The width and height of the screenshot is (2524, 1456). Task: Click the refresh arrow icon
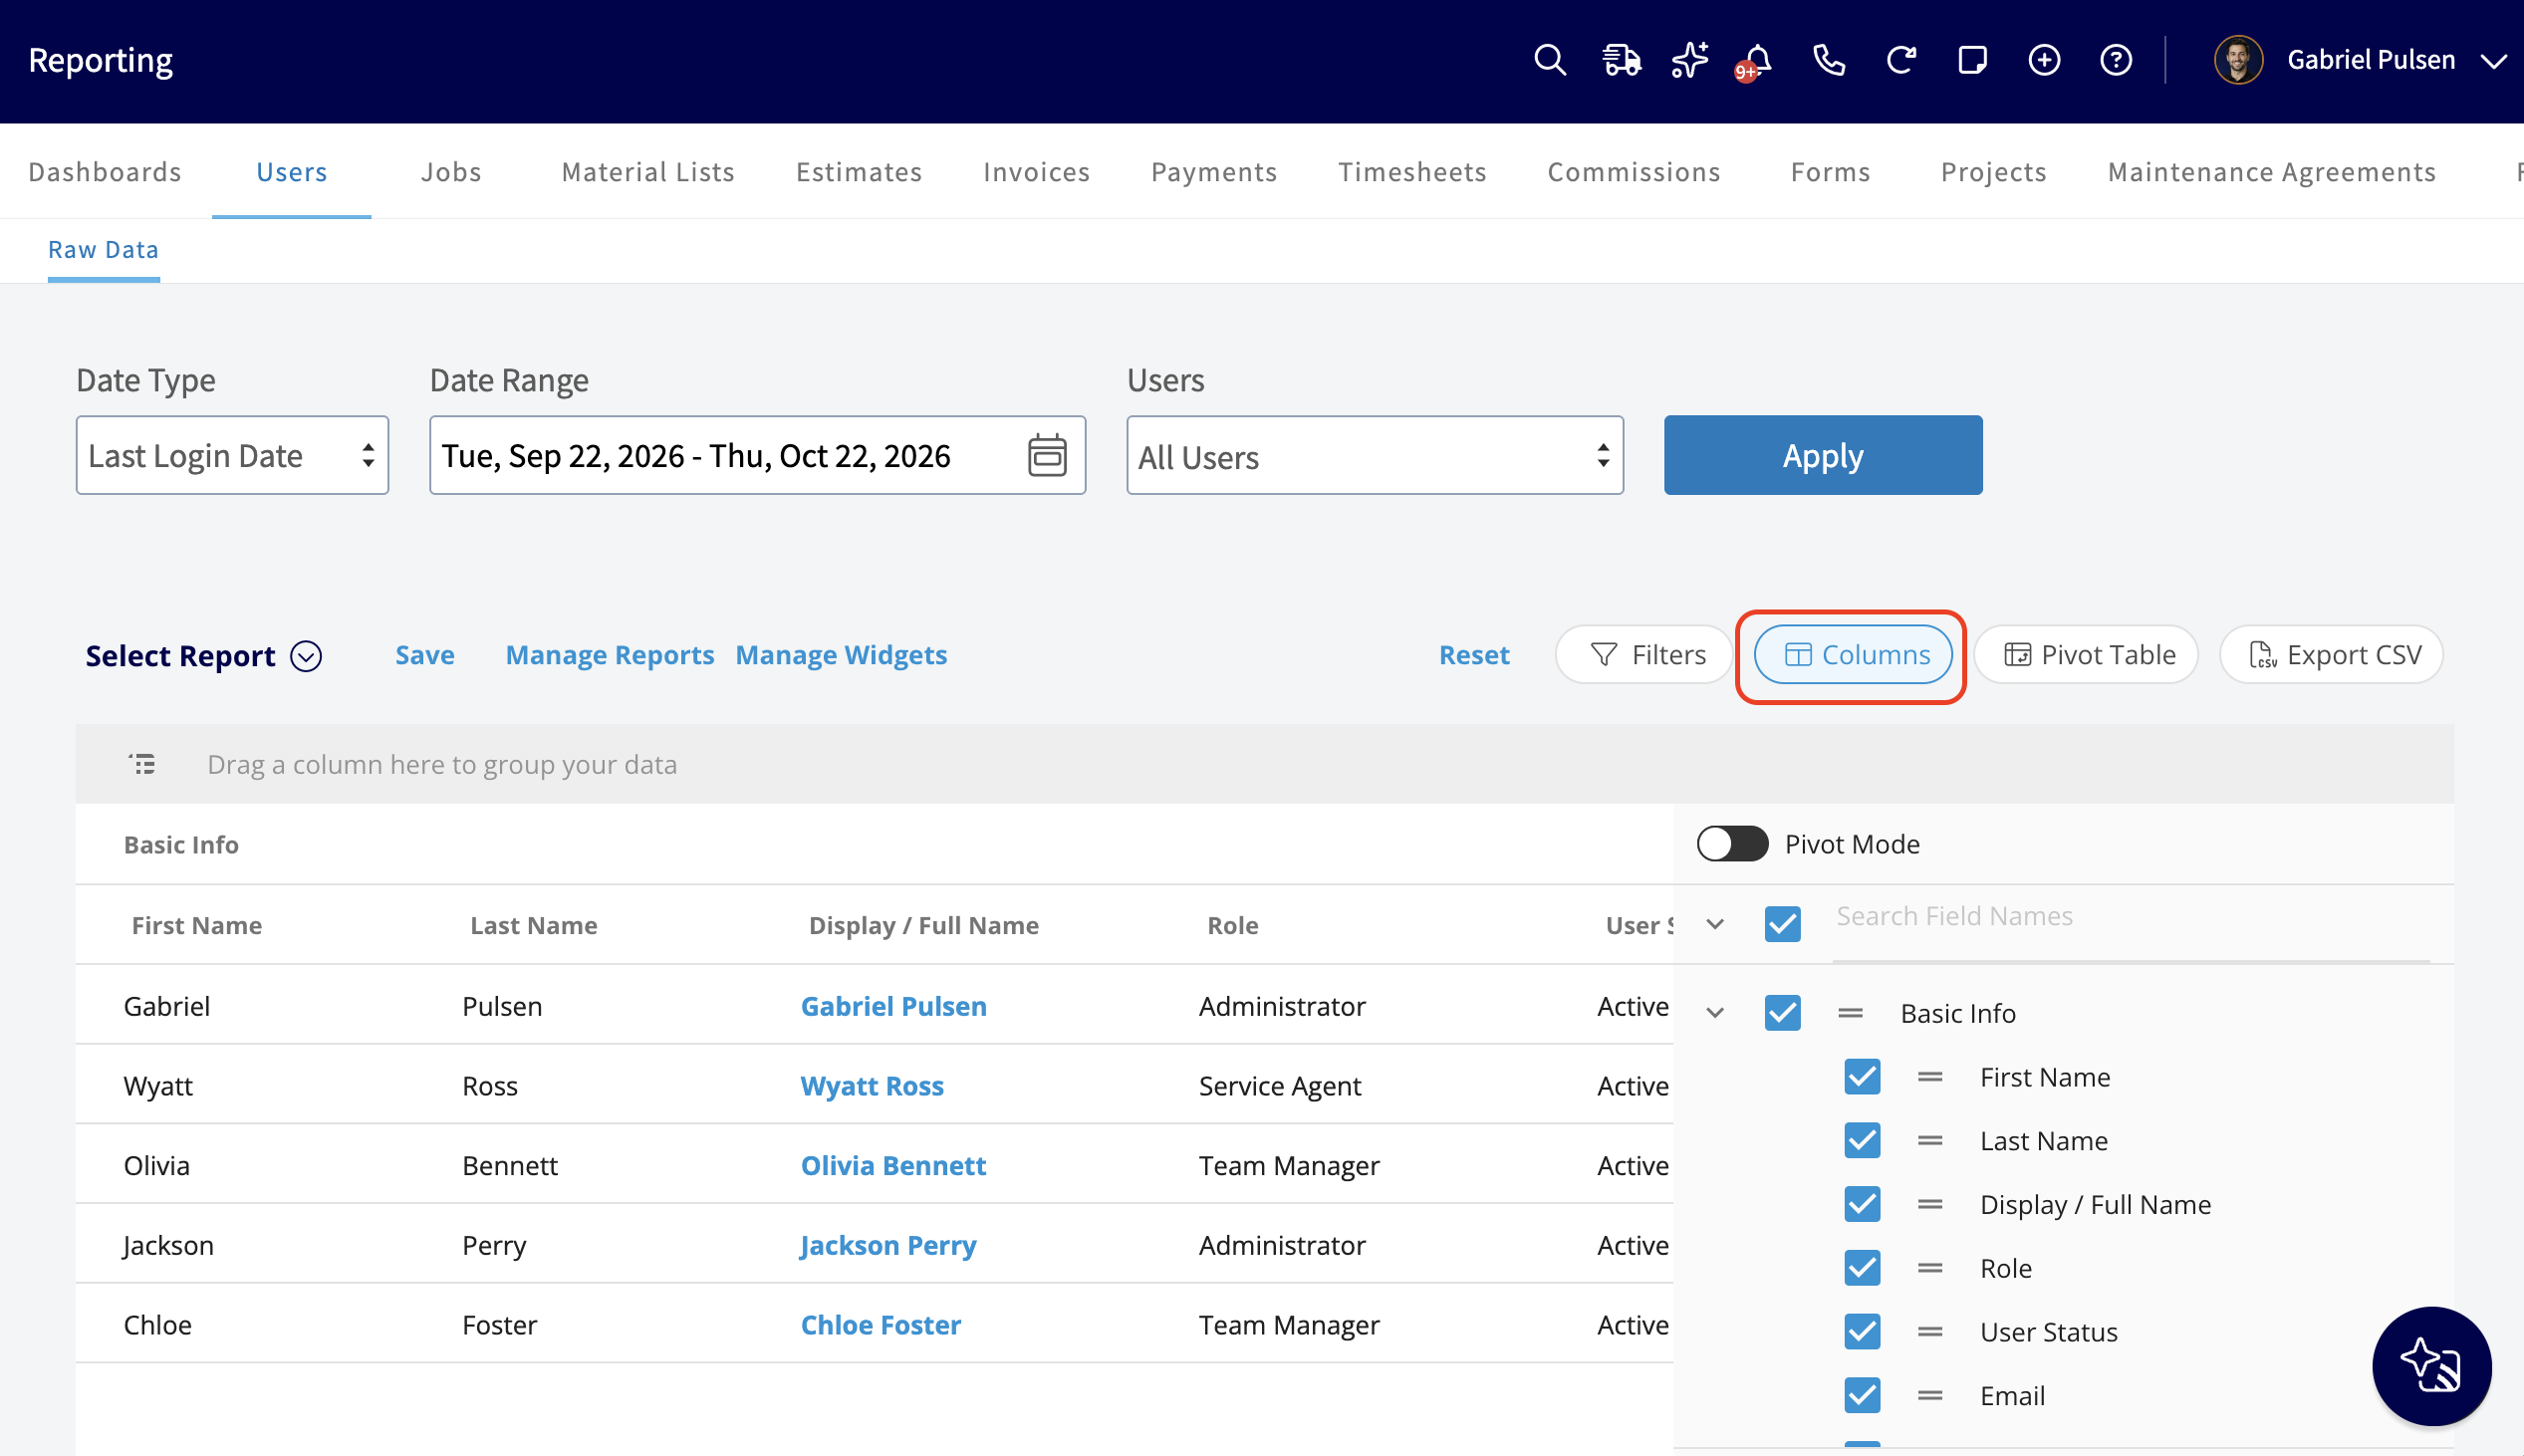tap(1901, 60)
